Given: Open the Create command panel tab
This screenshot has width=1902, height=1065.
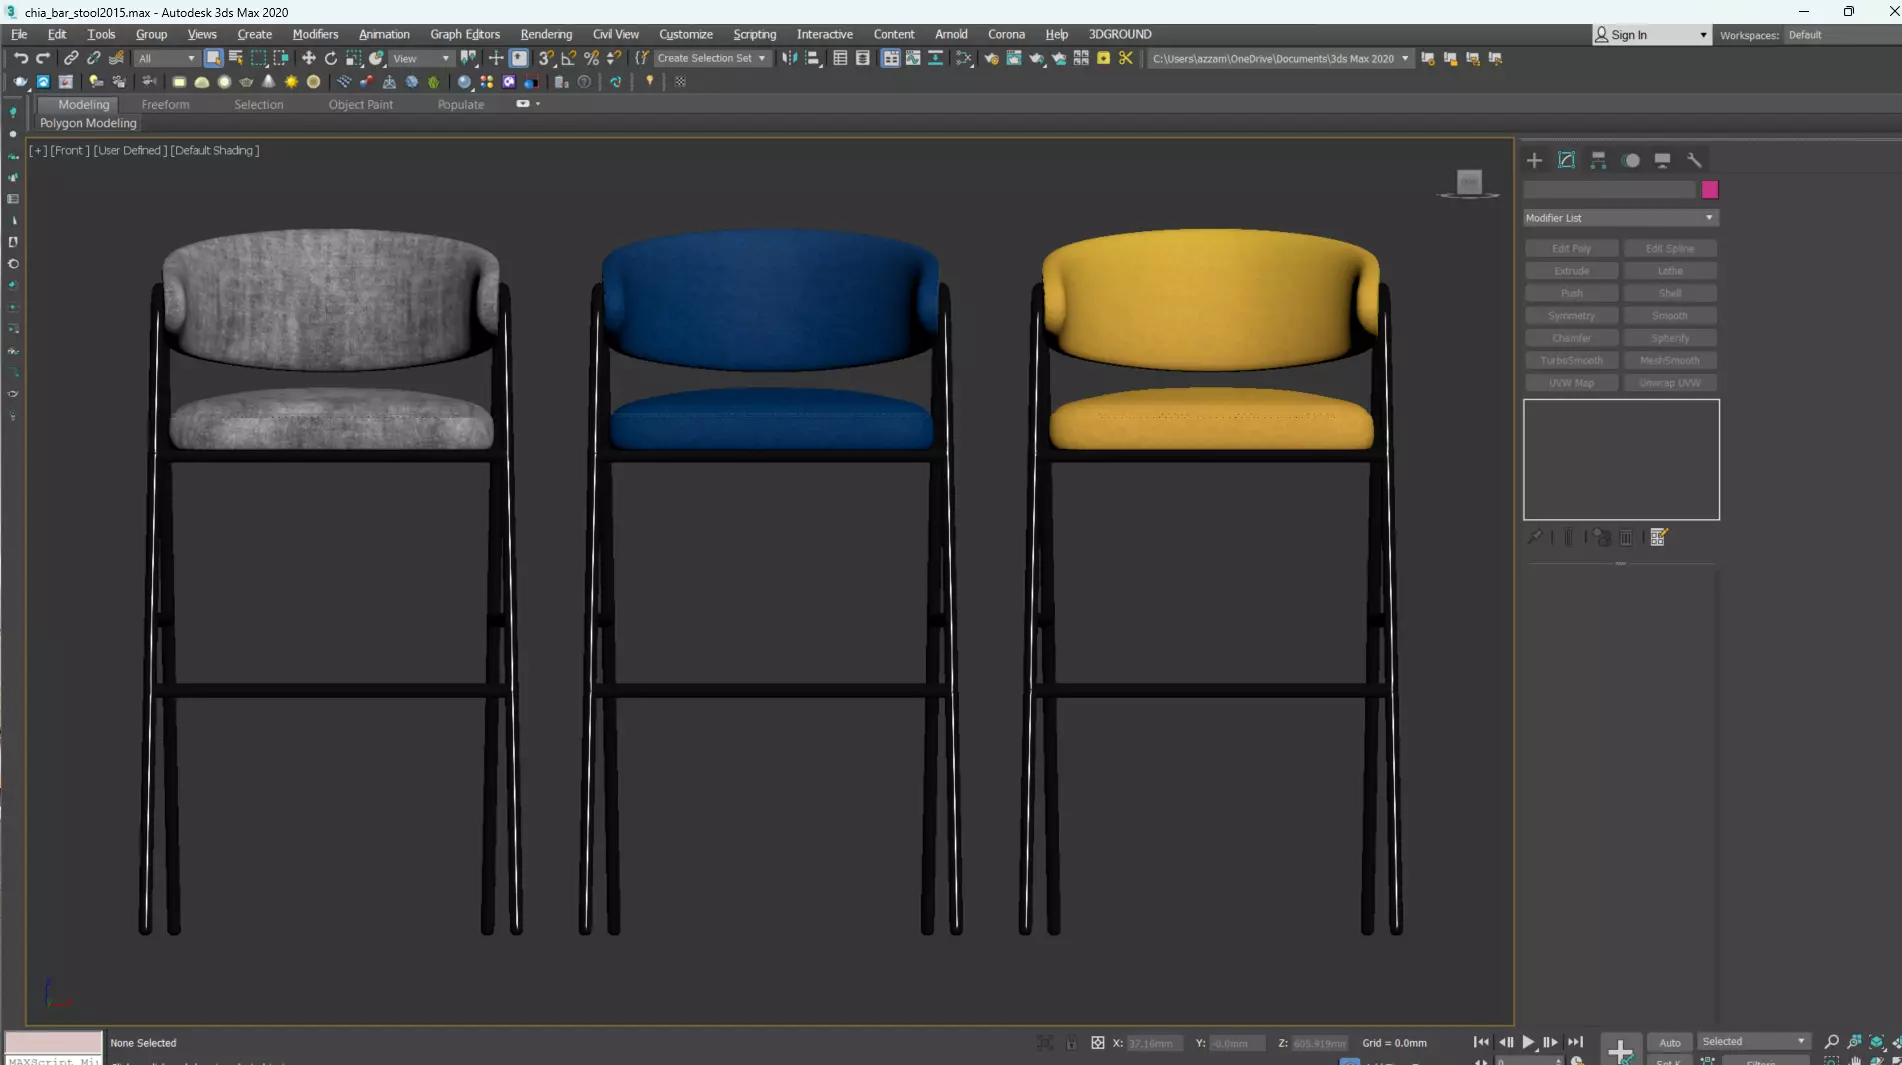Looking at the screenshot, I should pyautogui.click(x=1534, y=160).
